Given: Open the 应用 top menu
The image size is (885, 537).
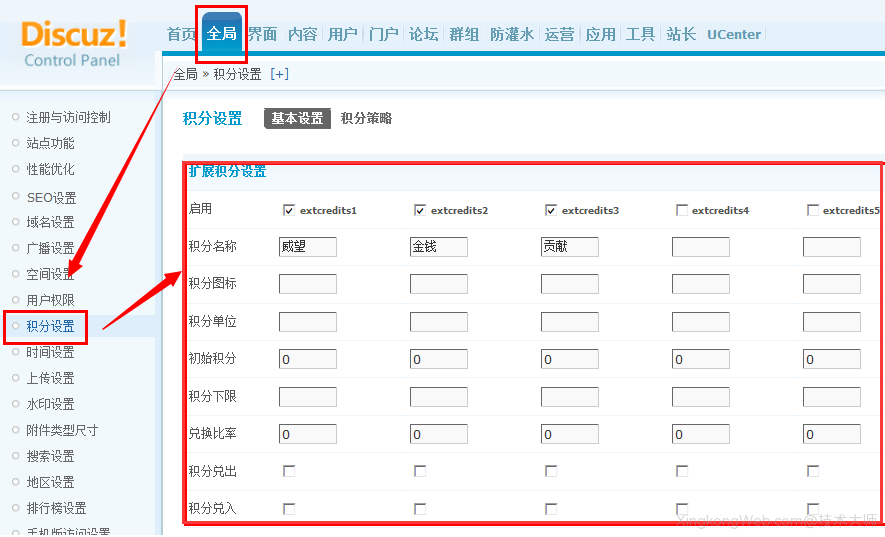Looking at the screenshot, I should coord(600,34).
